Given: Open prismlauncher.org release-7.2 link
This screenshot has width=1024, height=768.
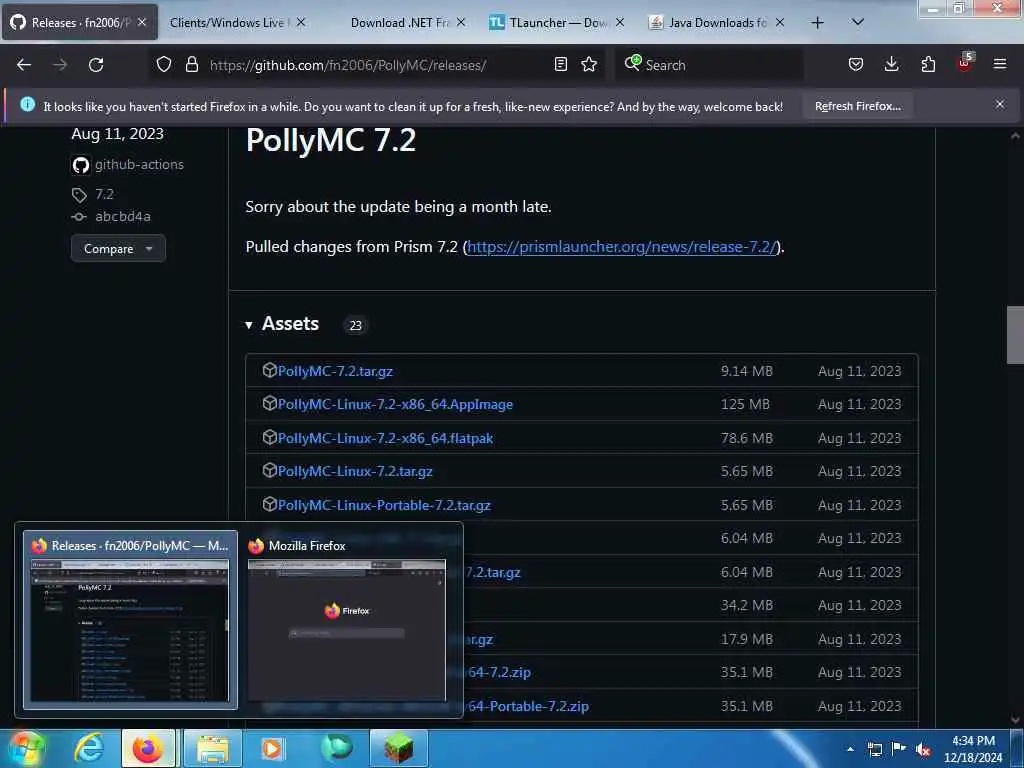Looking at the screenshot, I should 622,247.
